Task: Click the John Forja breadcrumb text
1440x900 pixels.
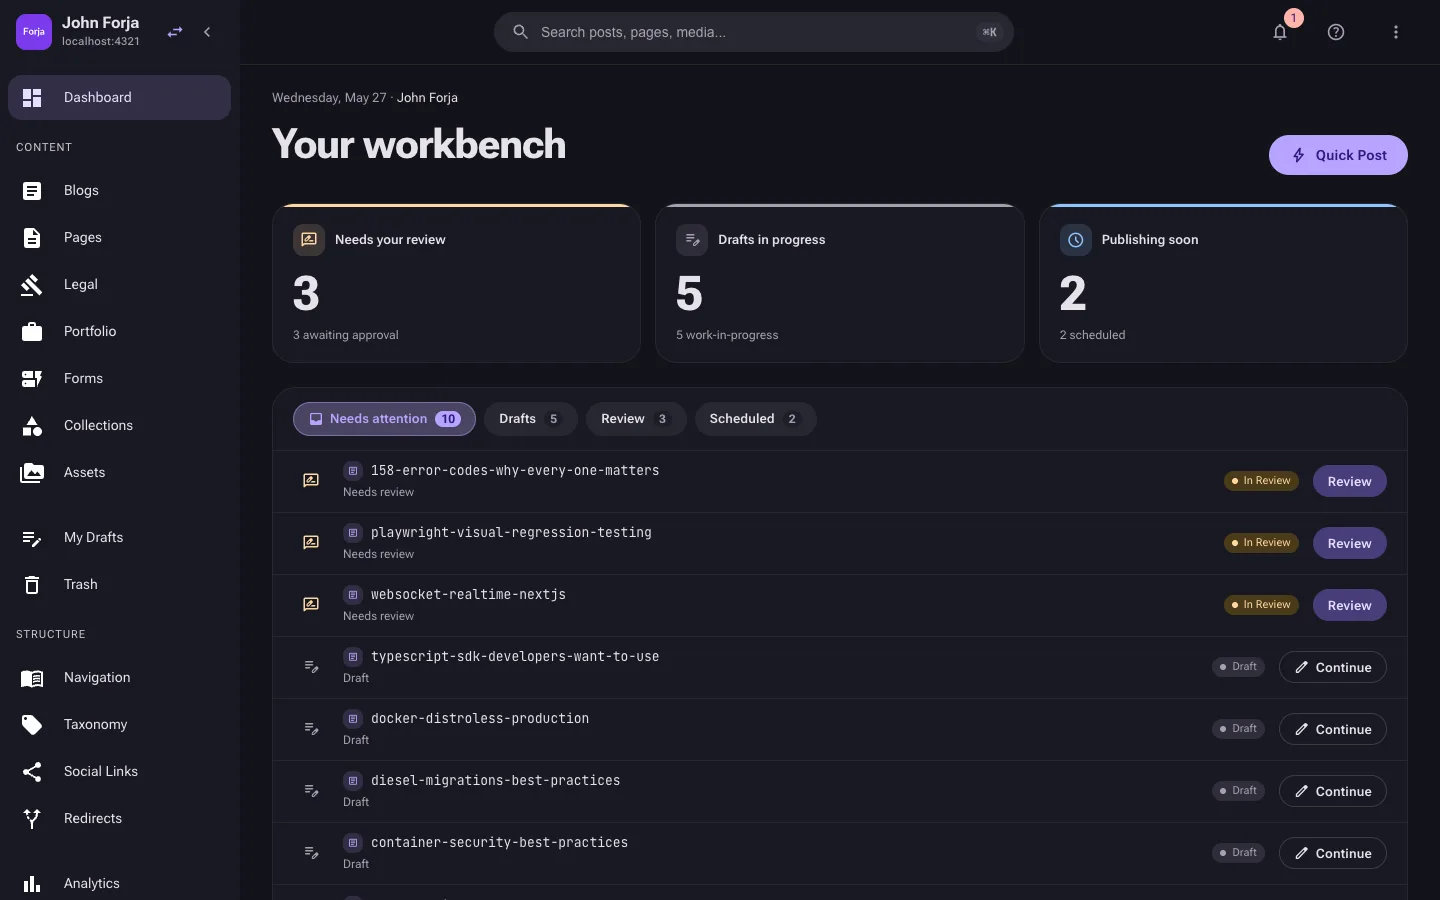Action: (427, 97)
